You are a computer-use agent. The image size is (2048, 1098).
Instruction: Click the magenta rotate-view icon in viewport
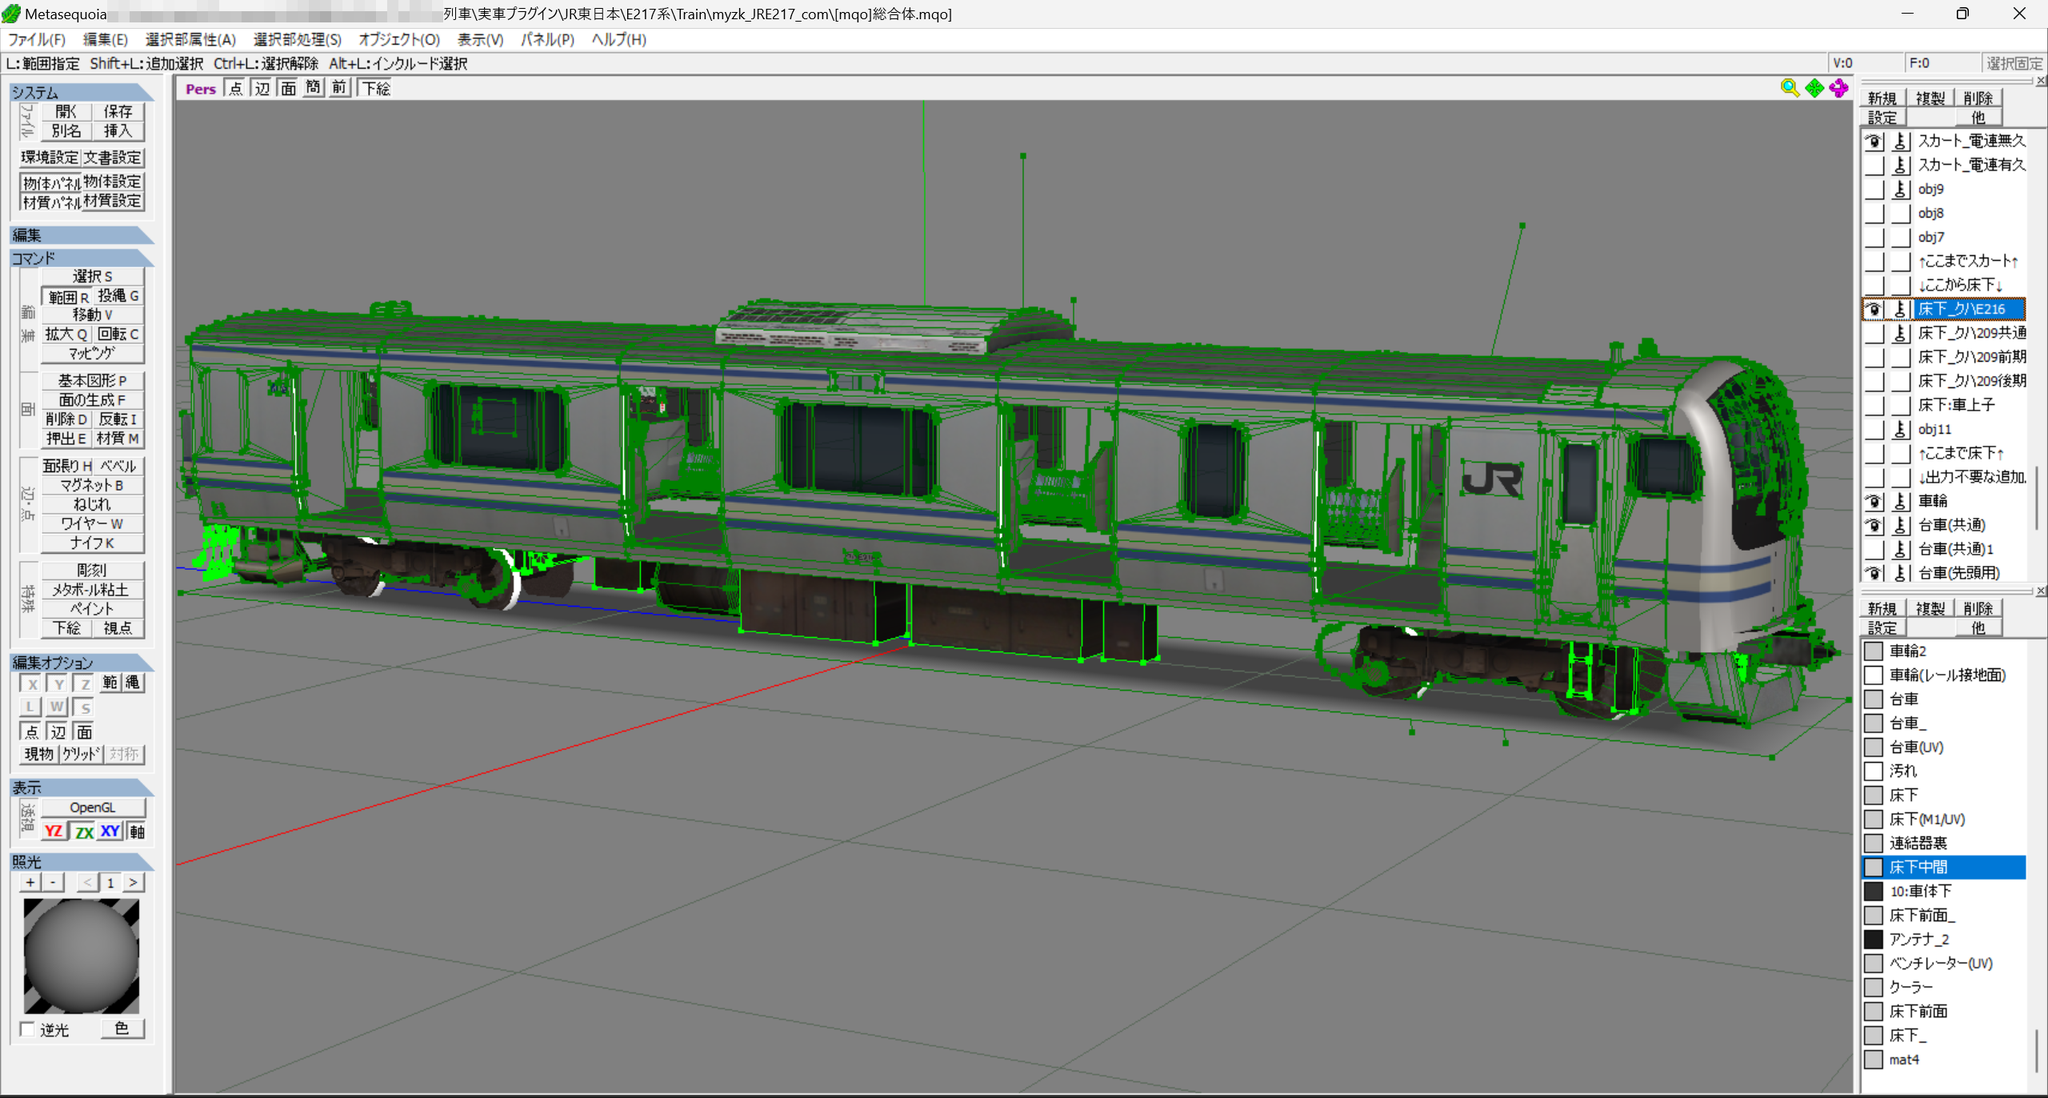(x=1839, y=88)
